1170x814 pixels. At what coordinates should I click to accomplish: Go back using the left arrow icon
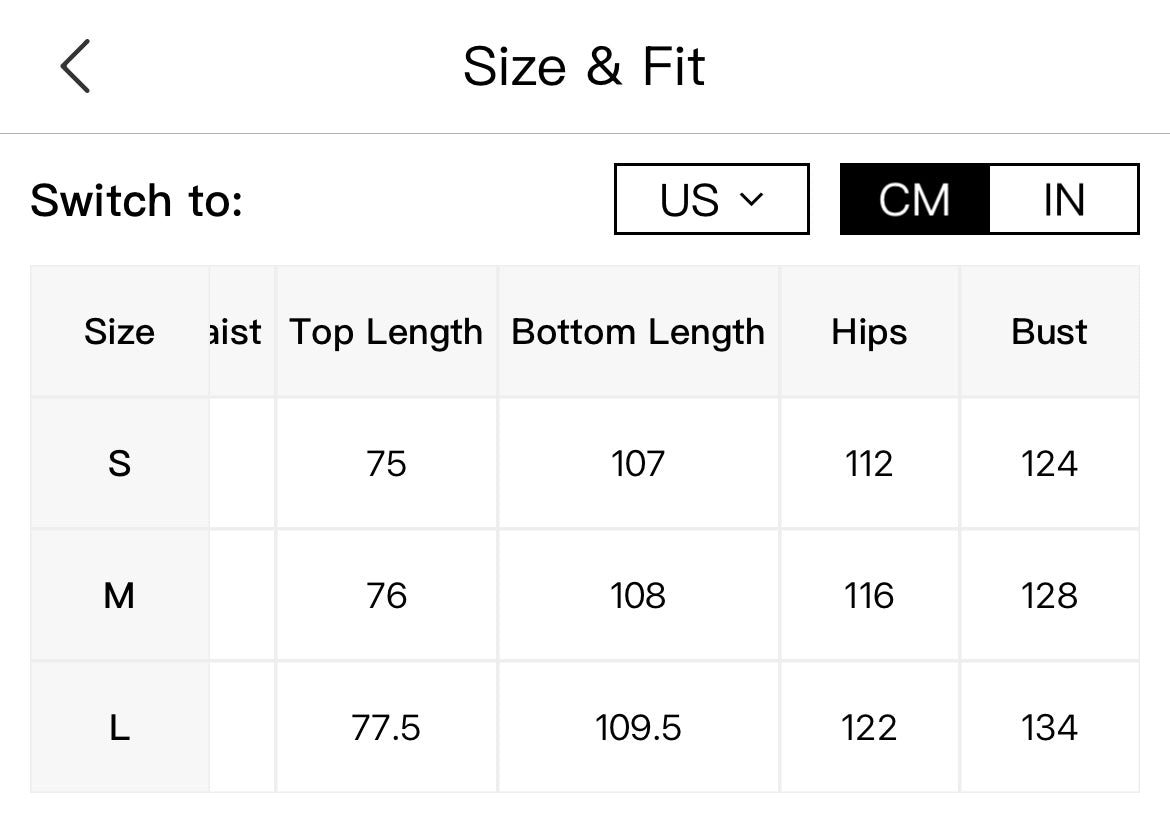point(75,66)
